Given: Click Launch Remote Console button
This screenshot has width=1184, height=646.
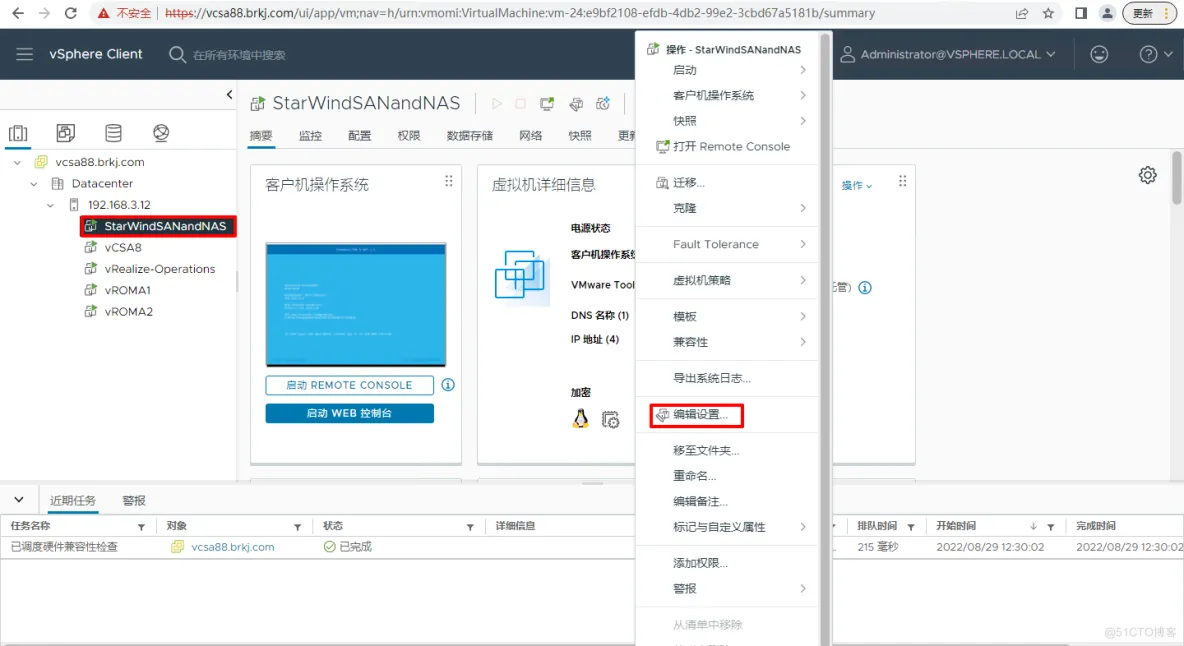Looking at the screenshot, I should tap(350, 385).
